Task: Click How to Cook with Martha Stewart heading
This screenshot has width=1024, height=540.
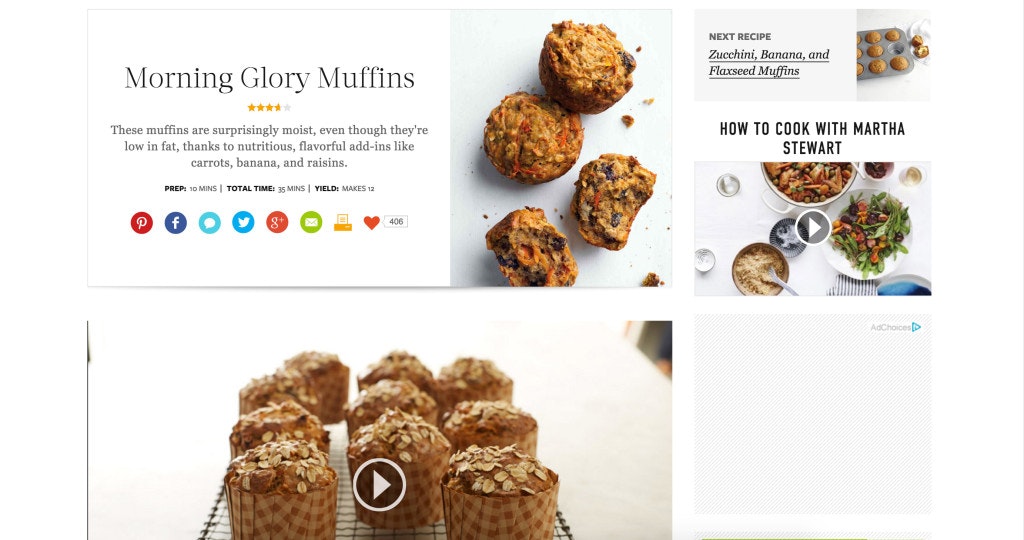Action: pyautogui.click(x=812, y=138)
